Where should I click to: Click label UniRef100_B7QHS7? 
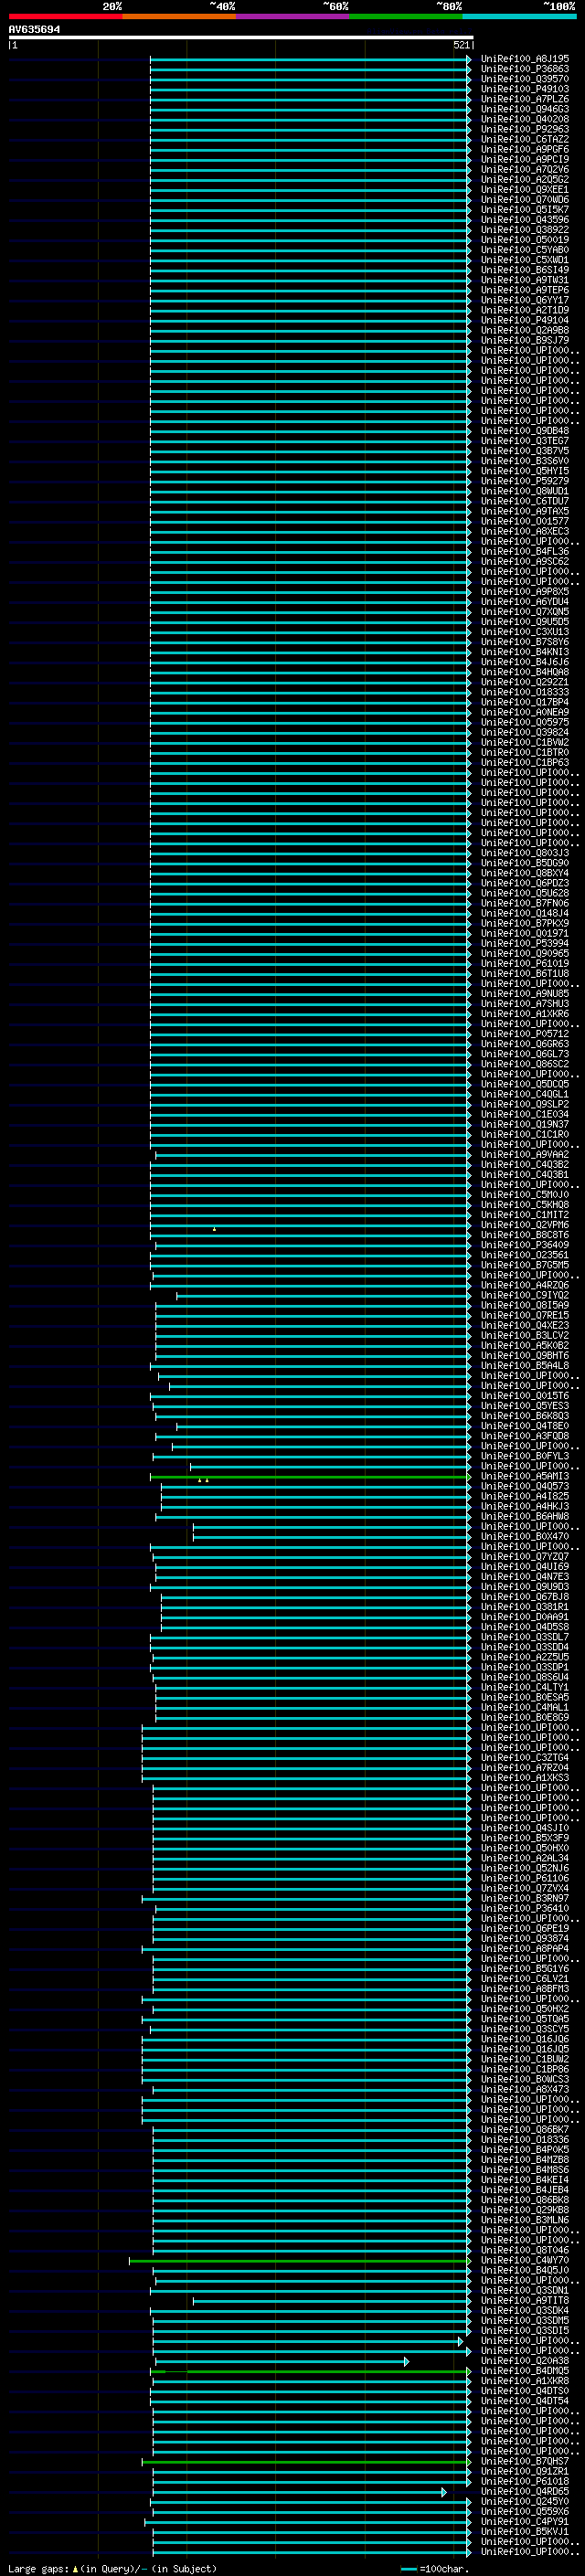click(x=525, y=2462)
